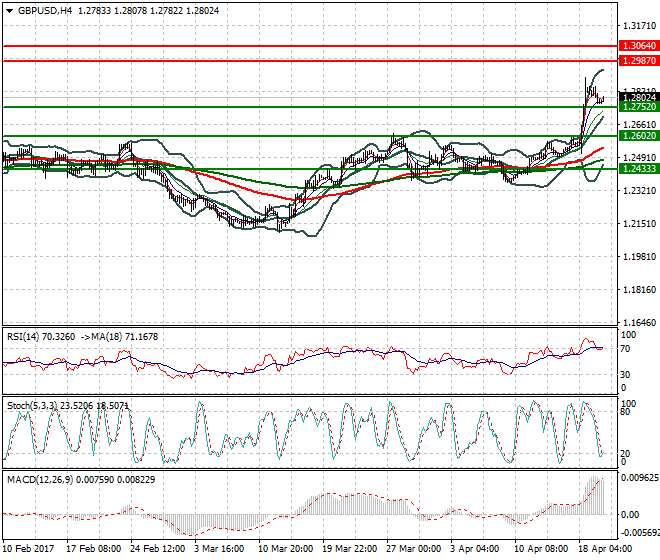This screenshot has width=660, height=560.
Task: Click the 19 Mar 22:00 date label
Action: (350, 549)
